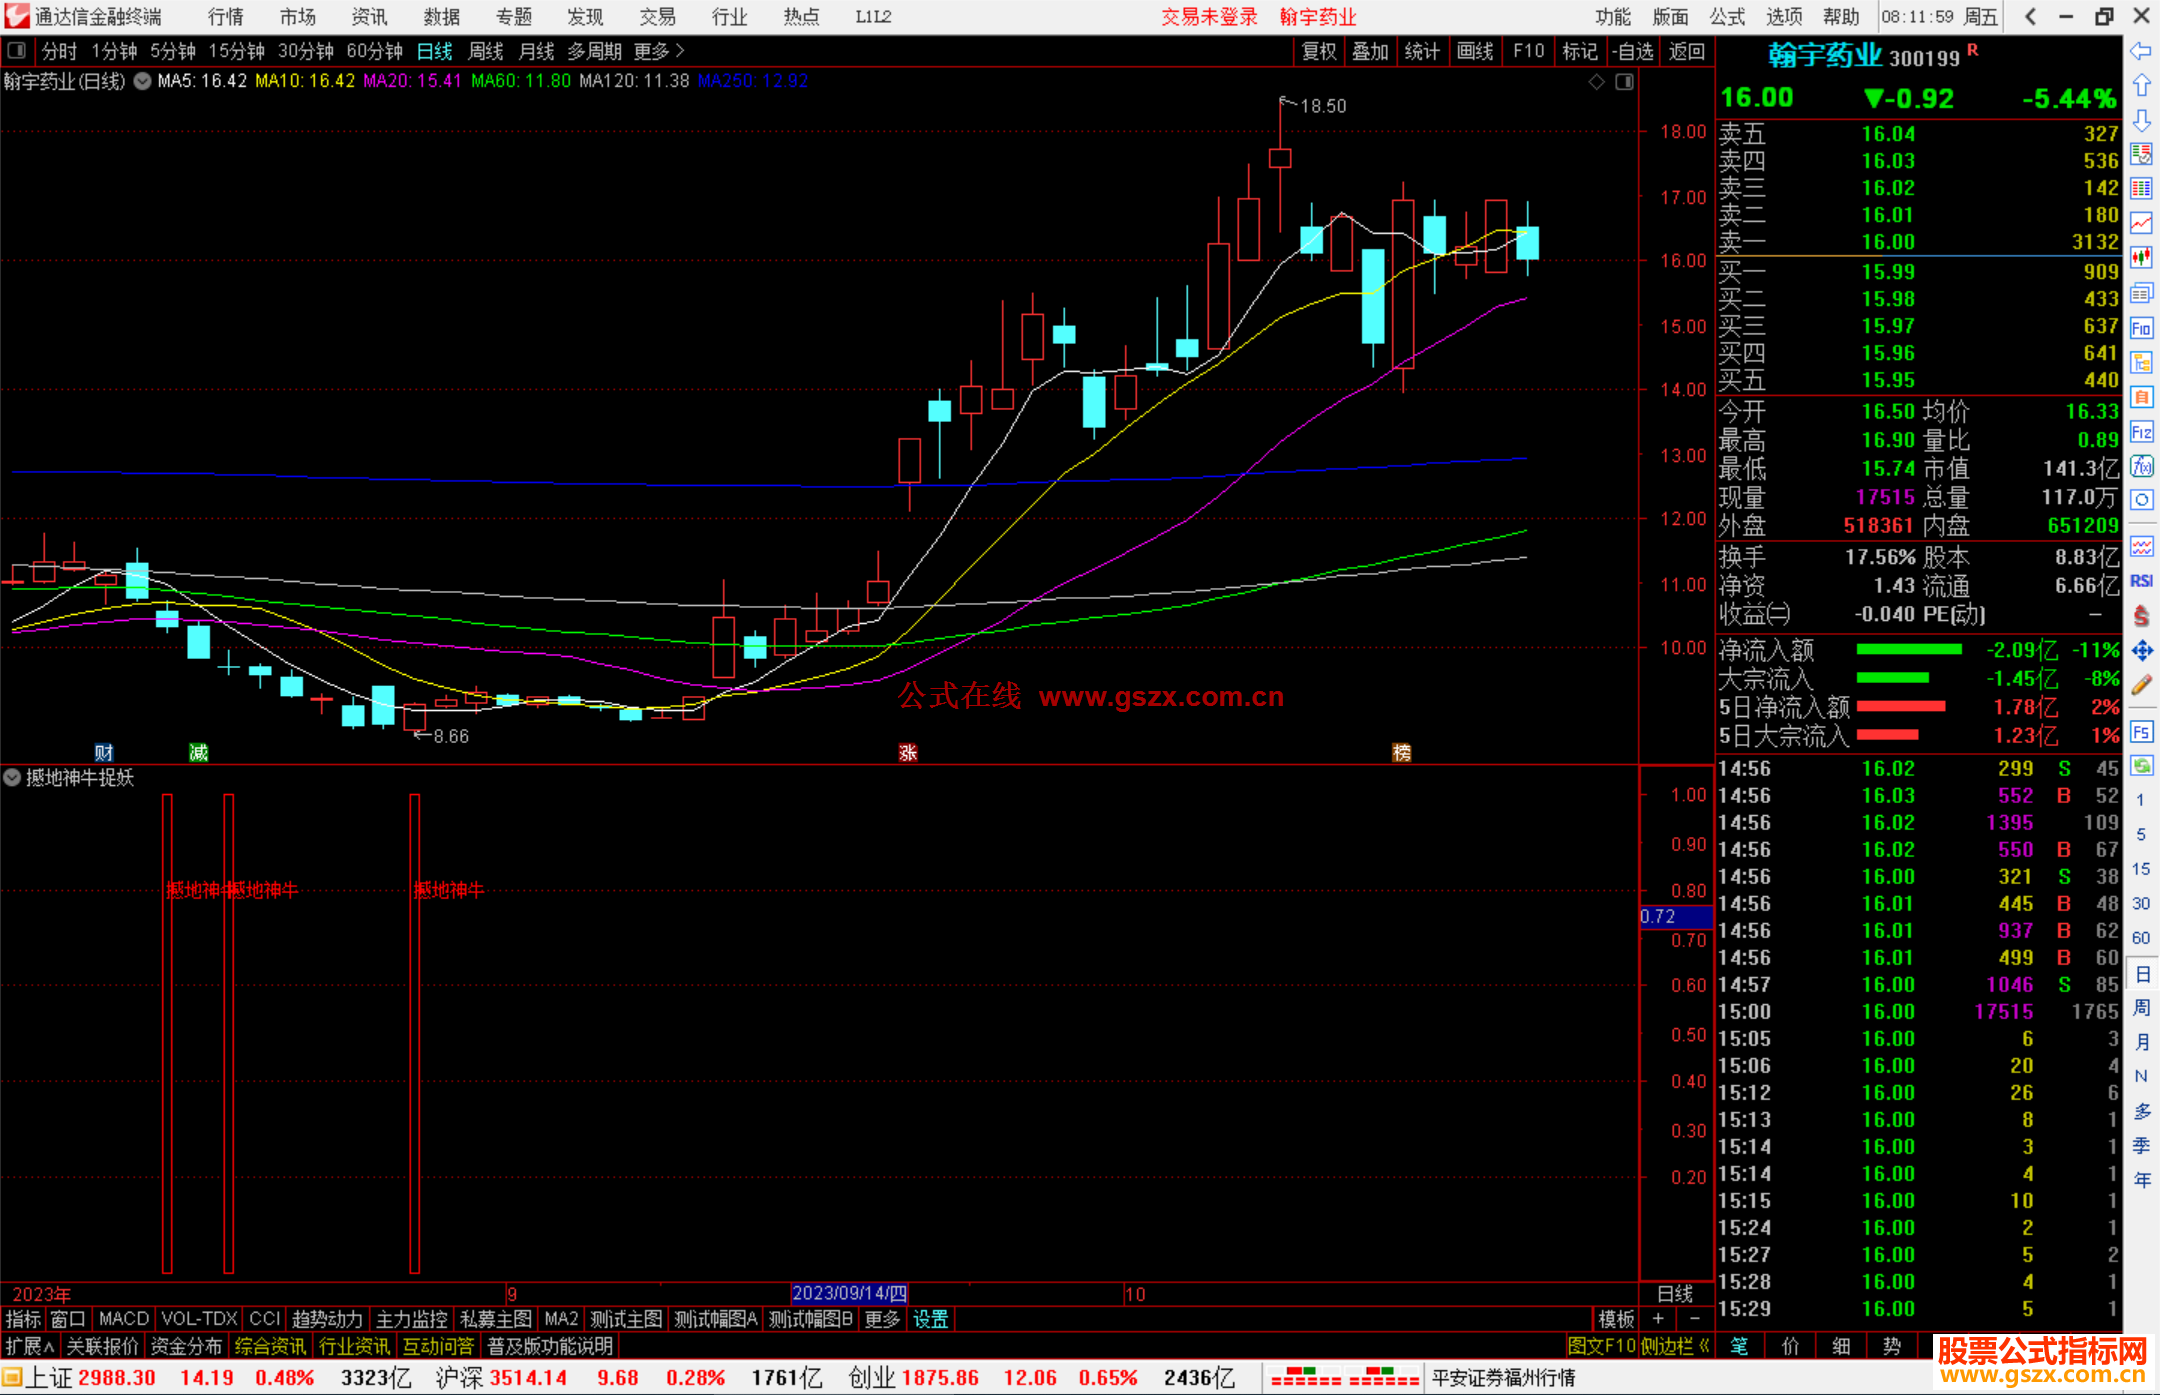Viewport: 2160px width, 1395px height.
Task: Click the 复权 button
Action: pos(1318,51)
